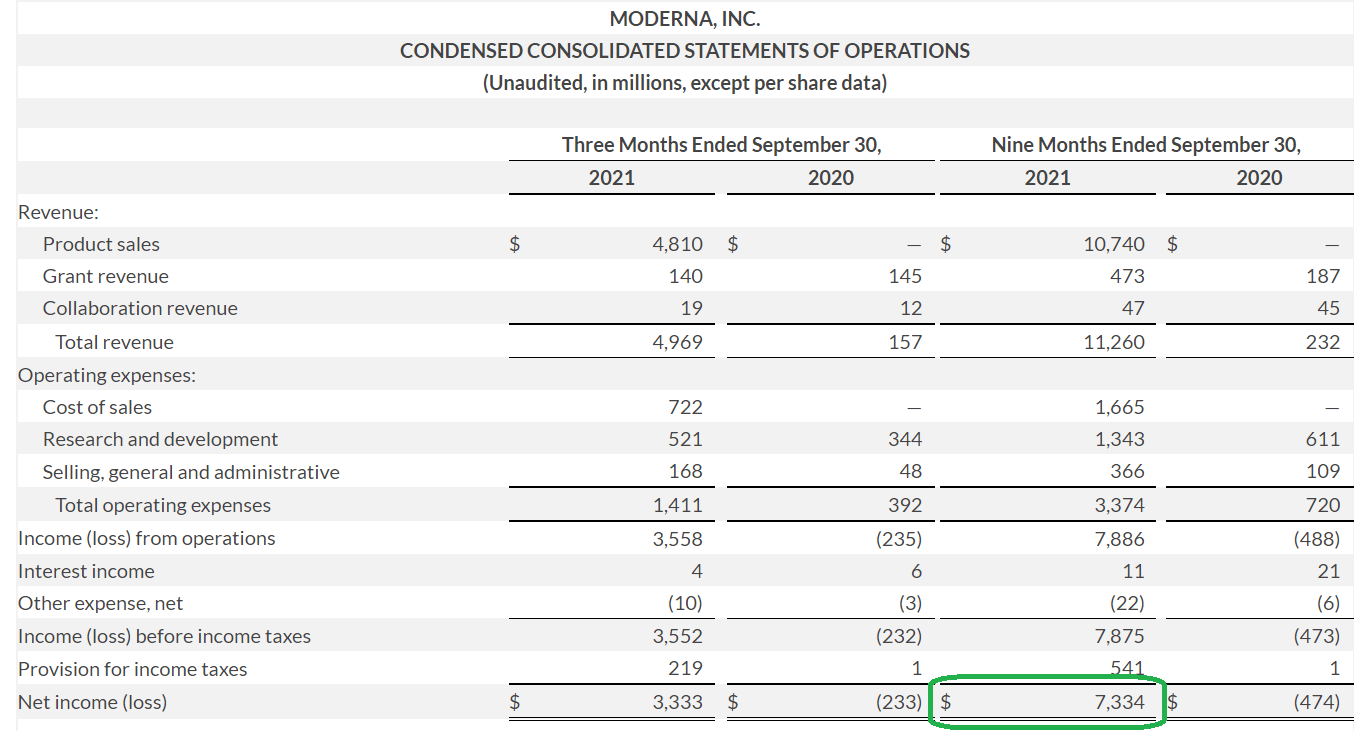Select Other expense value (10)
Image resolution: width=1369 pixels, height=731 pixels.
click(685, 603)
